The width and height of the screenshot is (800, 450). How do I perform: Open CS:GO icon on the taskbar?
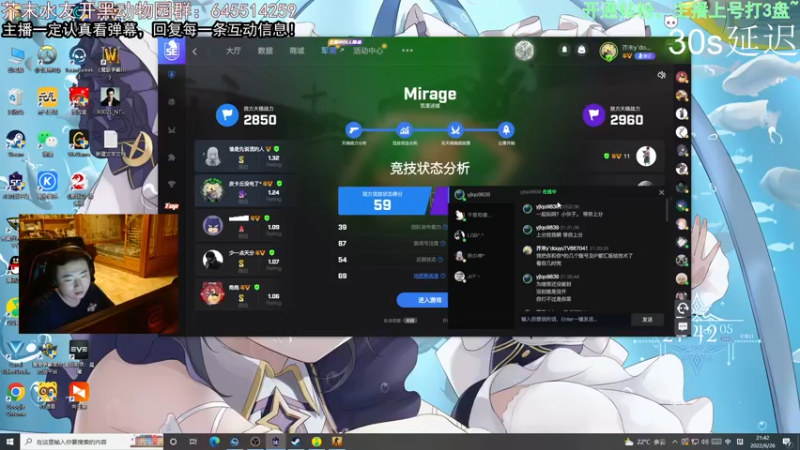[x=337, y=441]
